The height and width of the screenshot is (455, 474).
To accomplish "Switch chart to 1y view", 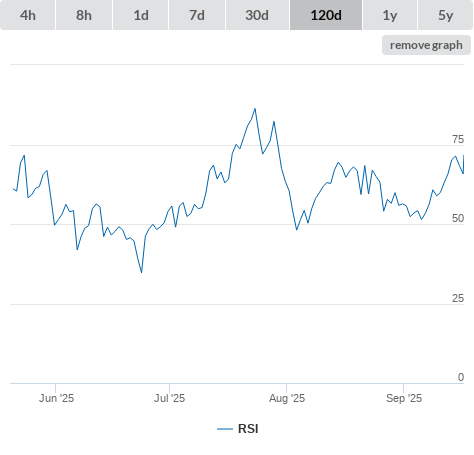I will coord(390,15).
